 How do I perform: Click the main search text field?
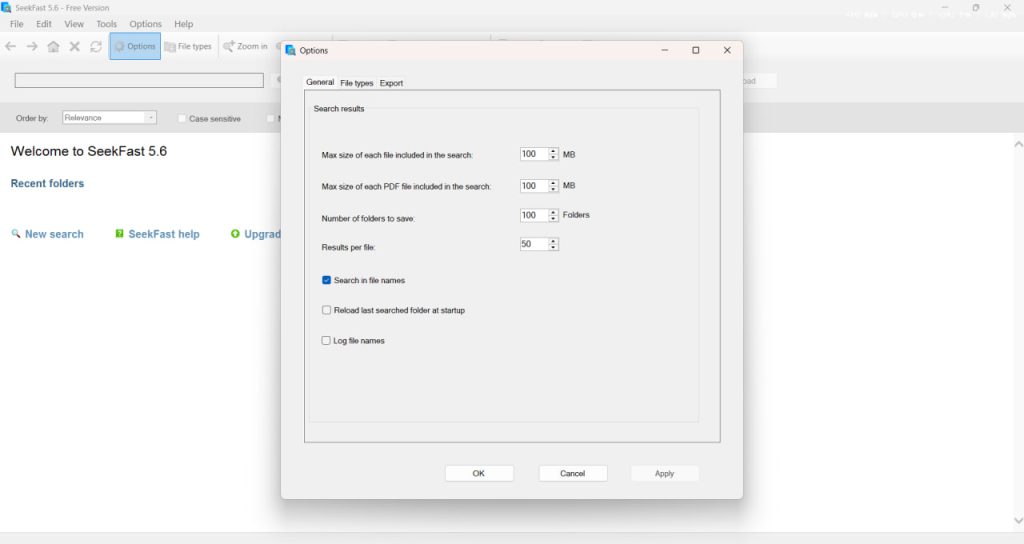[139, 80]
